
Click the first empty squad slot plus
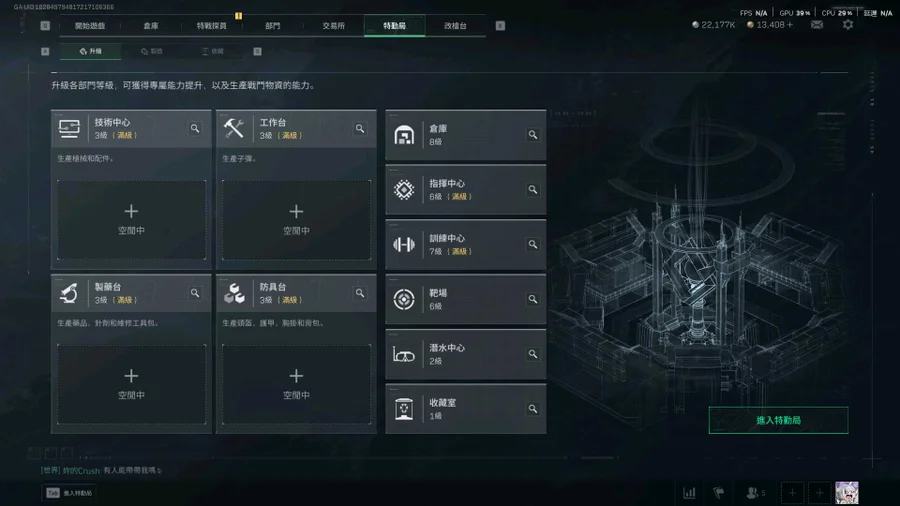792,493
